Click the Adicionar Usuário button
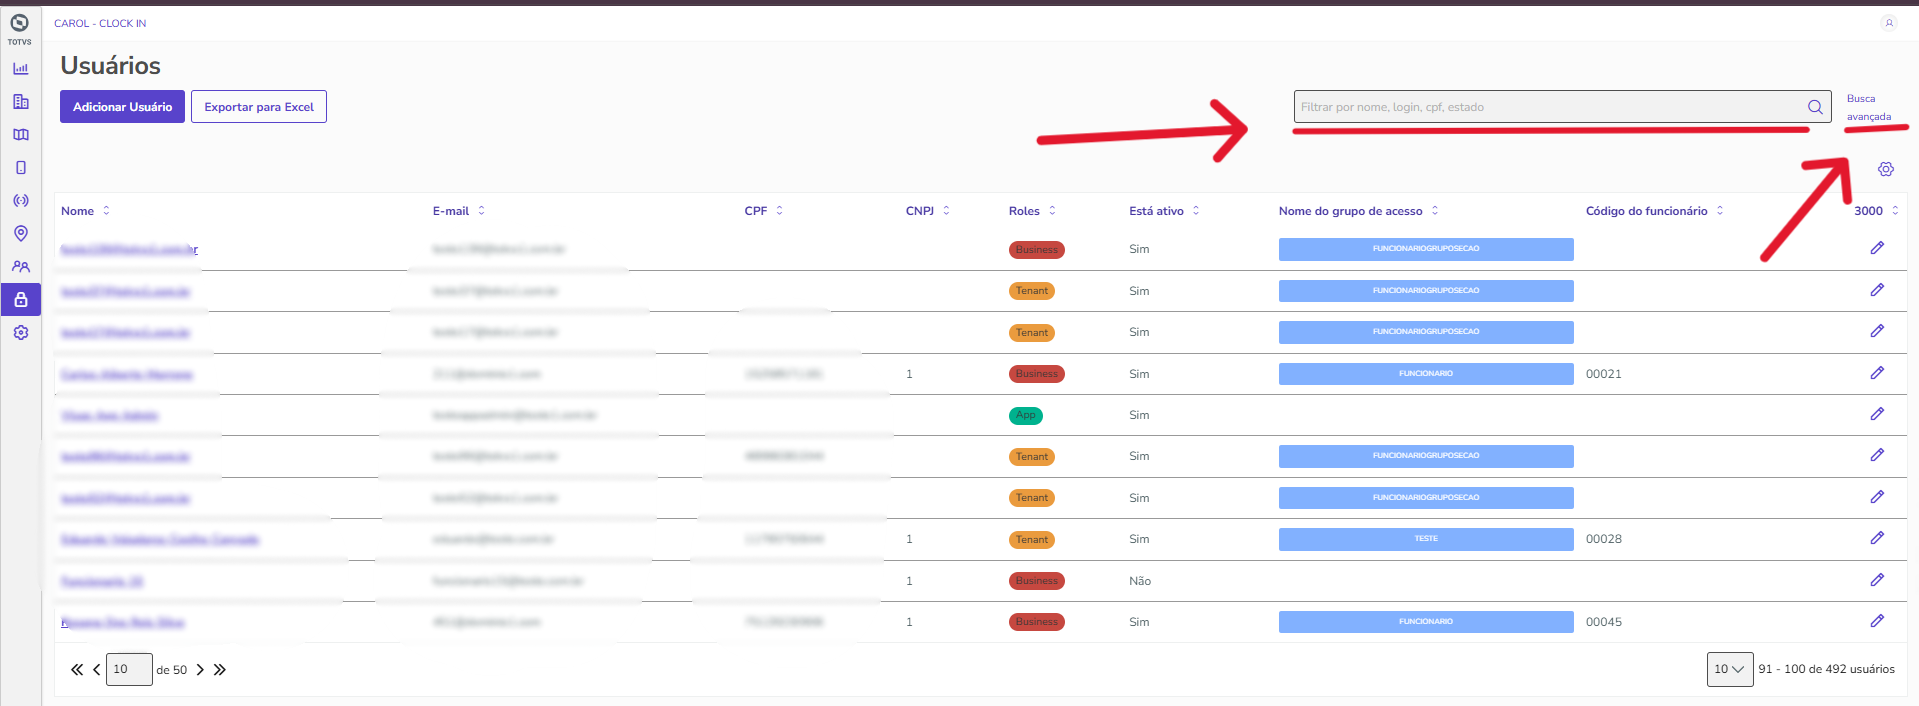 pos(122,107)
